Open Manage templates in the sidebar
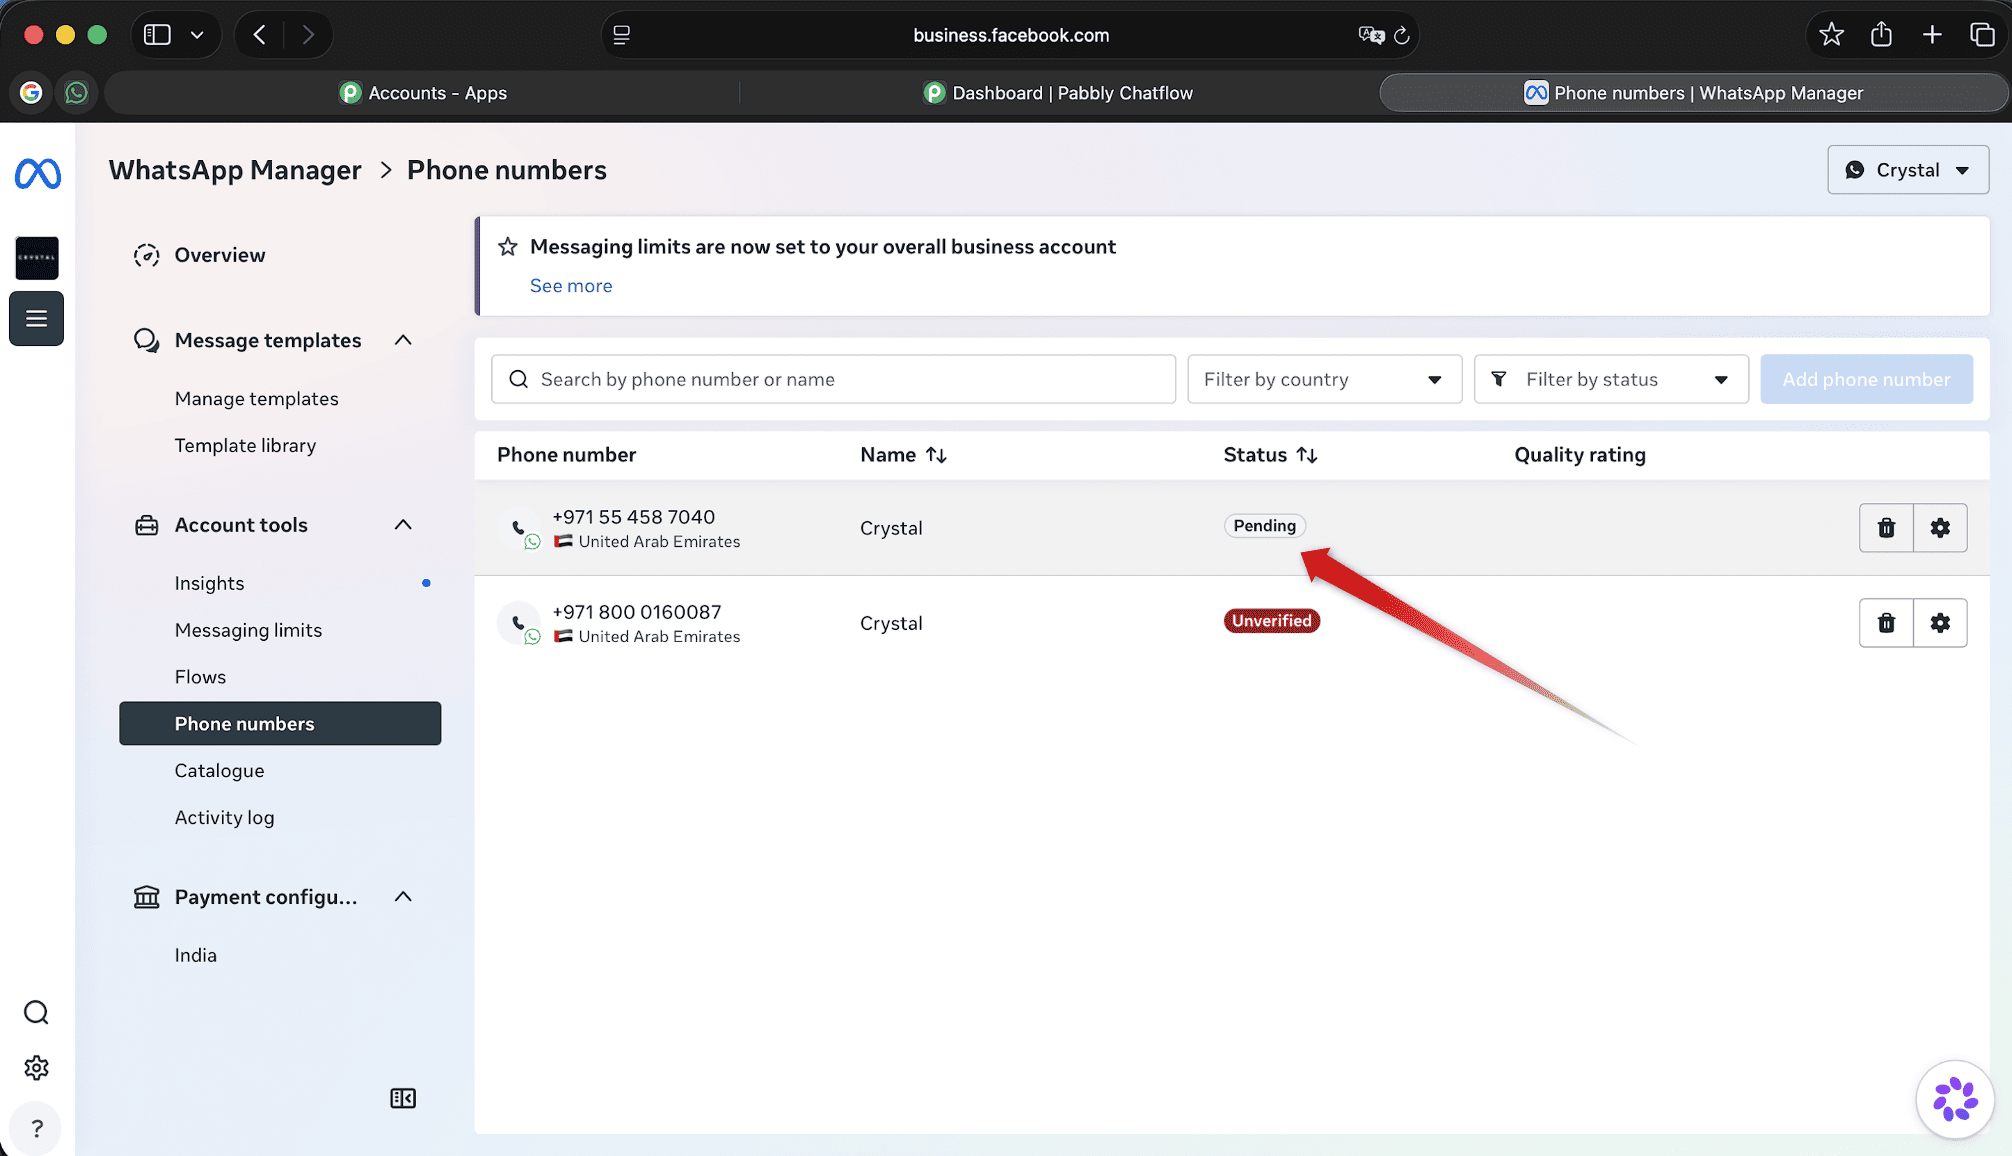 tap(257, 399)
